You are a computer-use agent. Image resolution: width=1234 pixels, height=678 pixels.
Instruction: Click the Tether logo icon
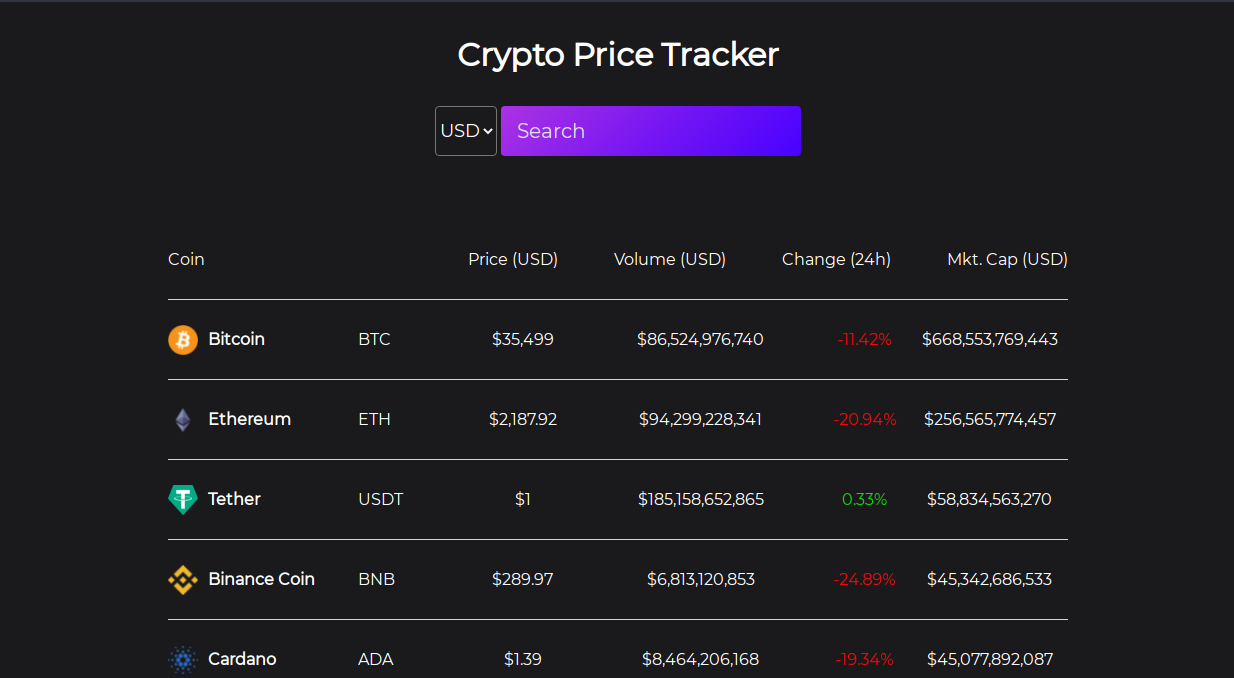[182, 499]
